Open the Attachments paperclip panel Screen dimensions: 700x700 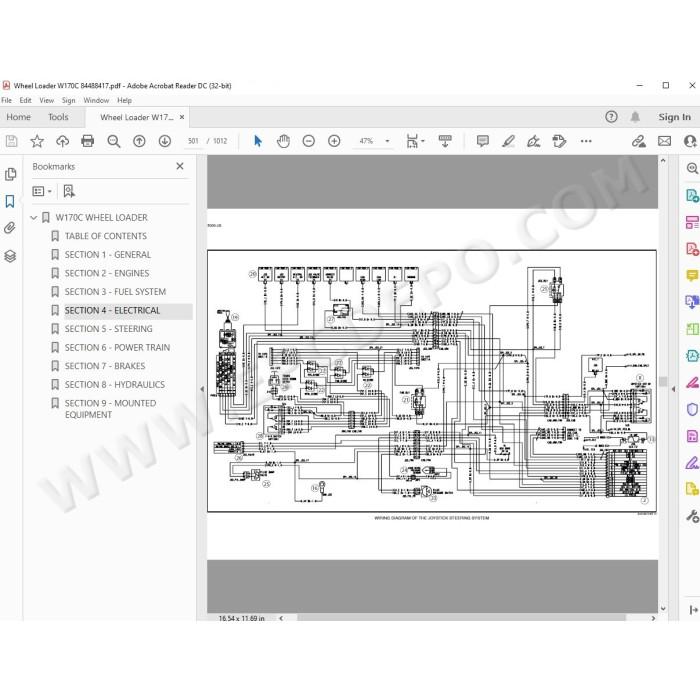point(10,228)
